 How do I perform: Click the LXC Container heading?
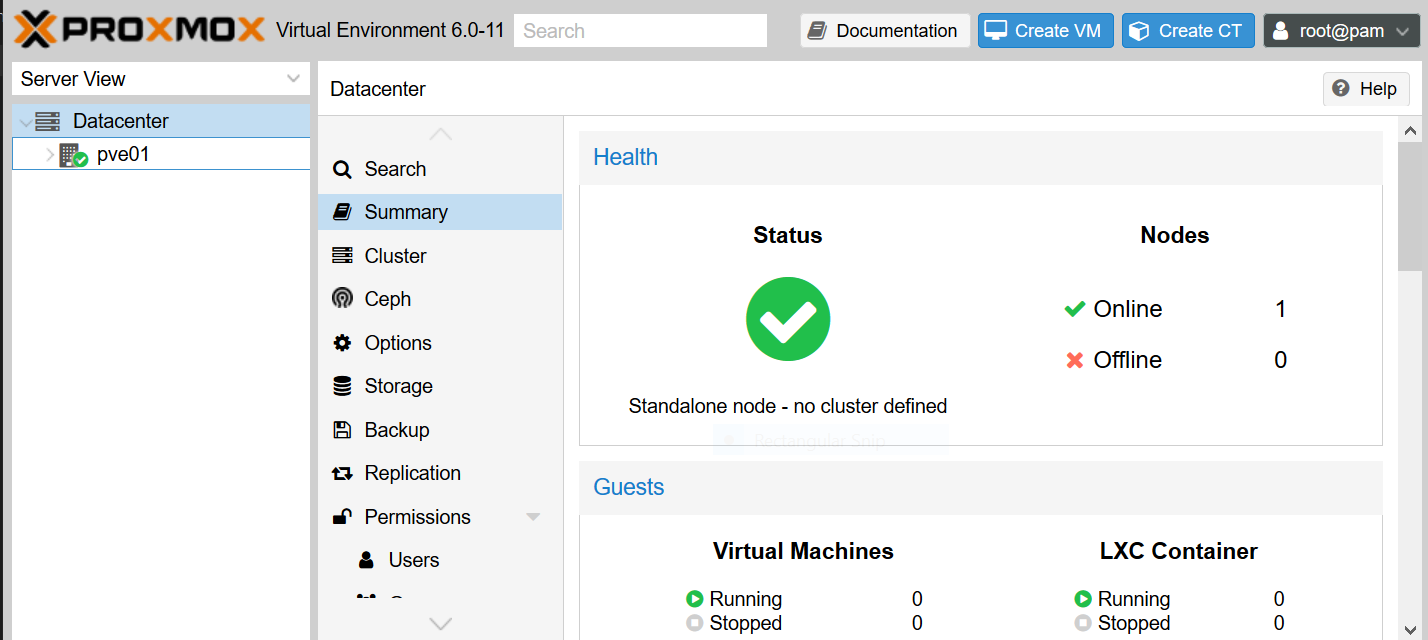click(1179, 551)
